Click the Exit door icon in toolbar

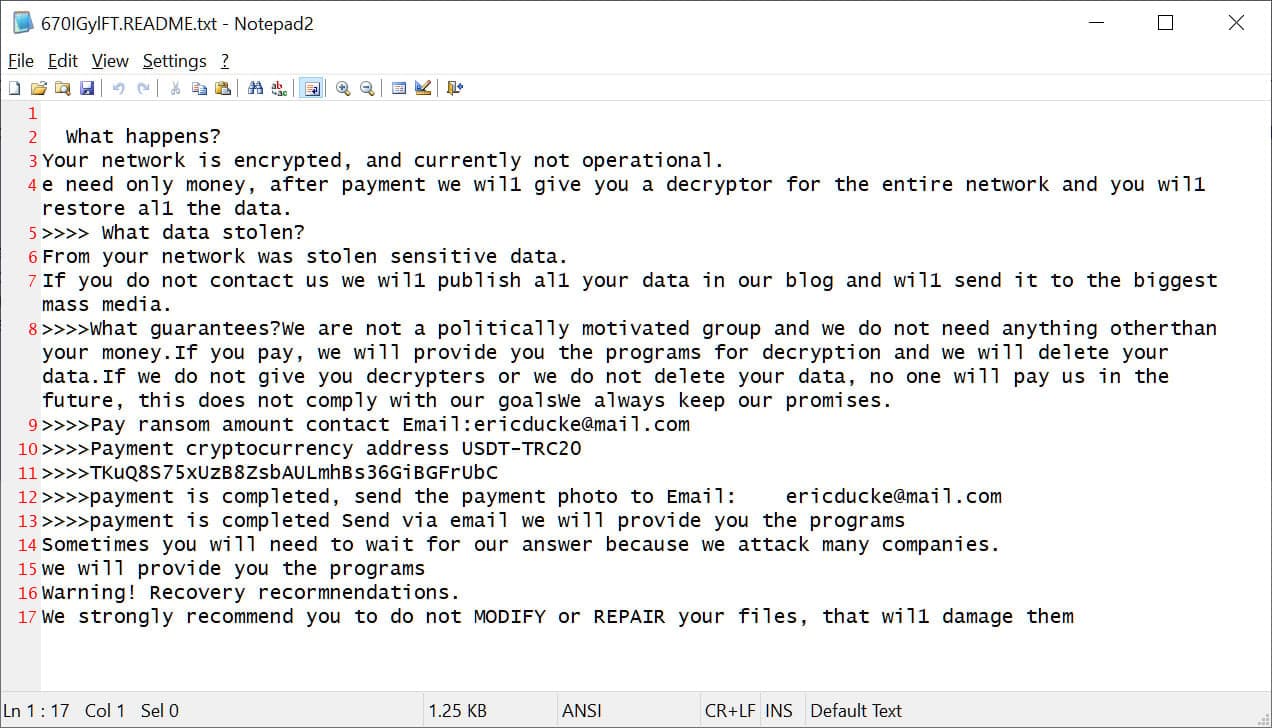pyautogui.click(x=455, y=88)
